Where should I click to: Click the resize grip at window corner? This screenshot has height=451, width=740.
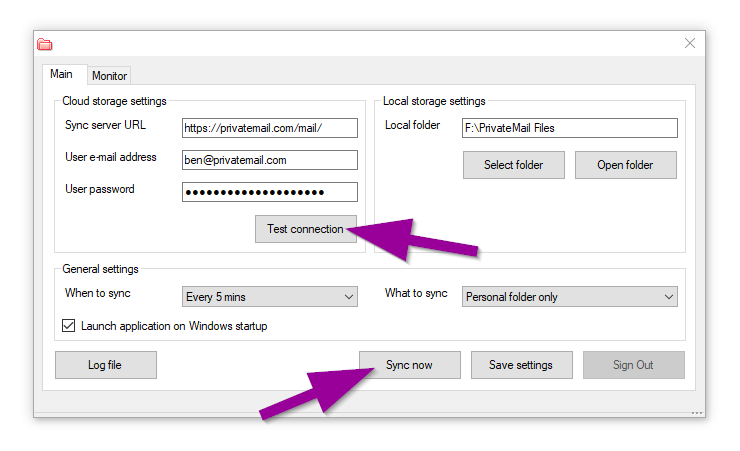tap(697, 412)
